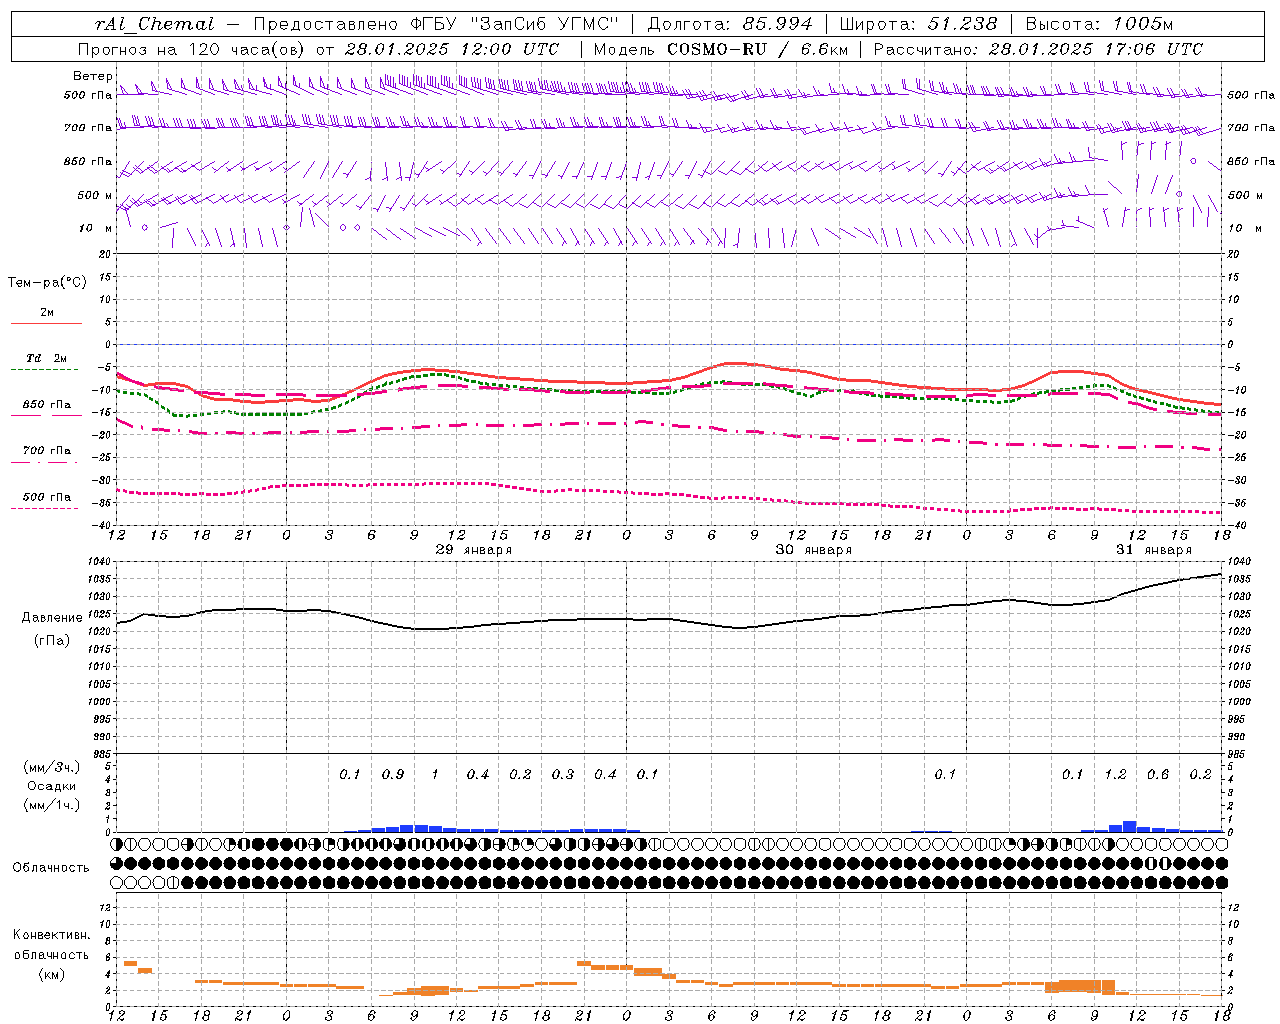Select forecast start time "28.01.2025 12:00 UTC"
This screenshot has height=1024, width=1280.
tap(452, 49)
